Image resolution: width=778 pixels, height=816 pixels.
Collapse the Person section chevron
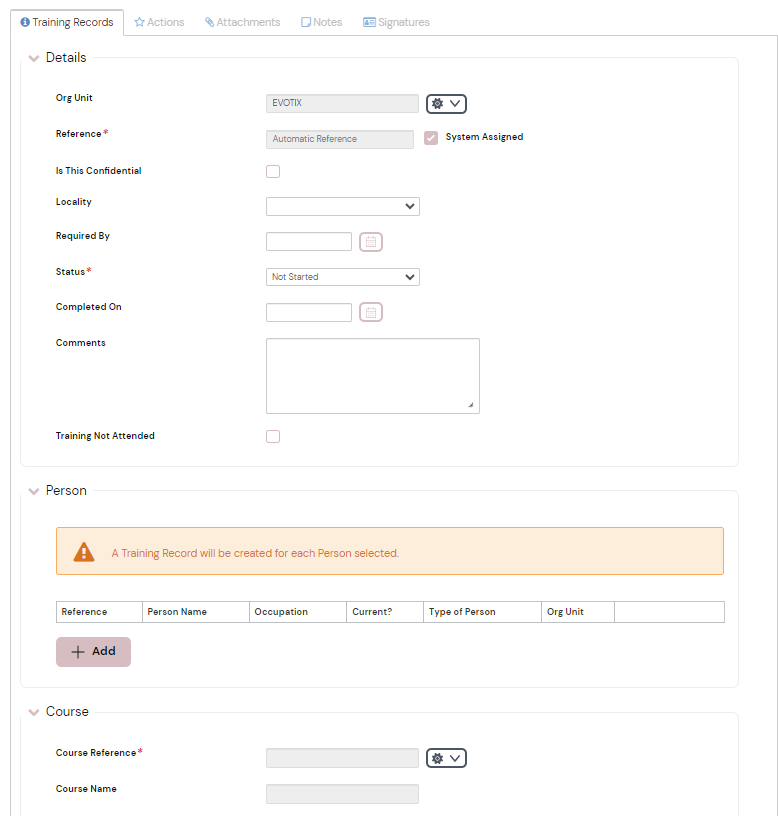point(34,492)
